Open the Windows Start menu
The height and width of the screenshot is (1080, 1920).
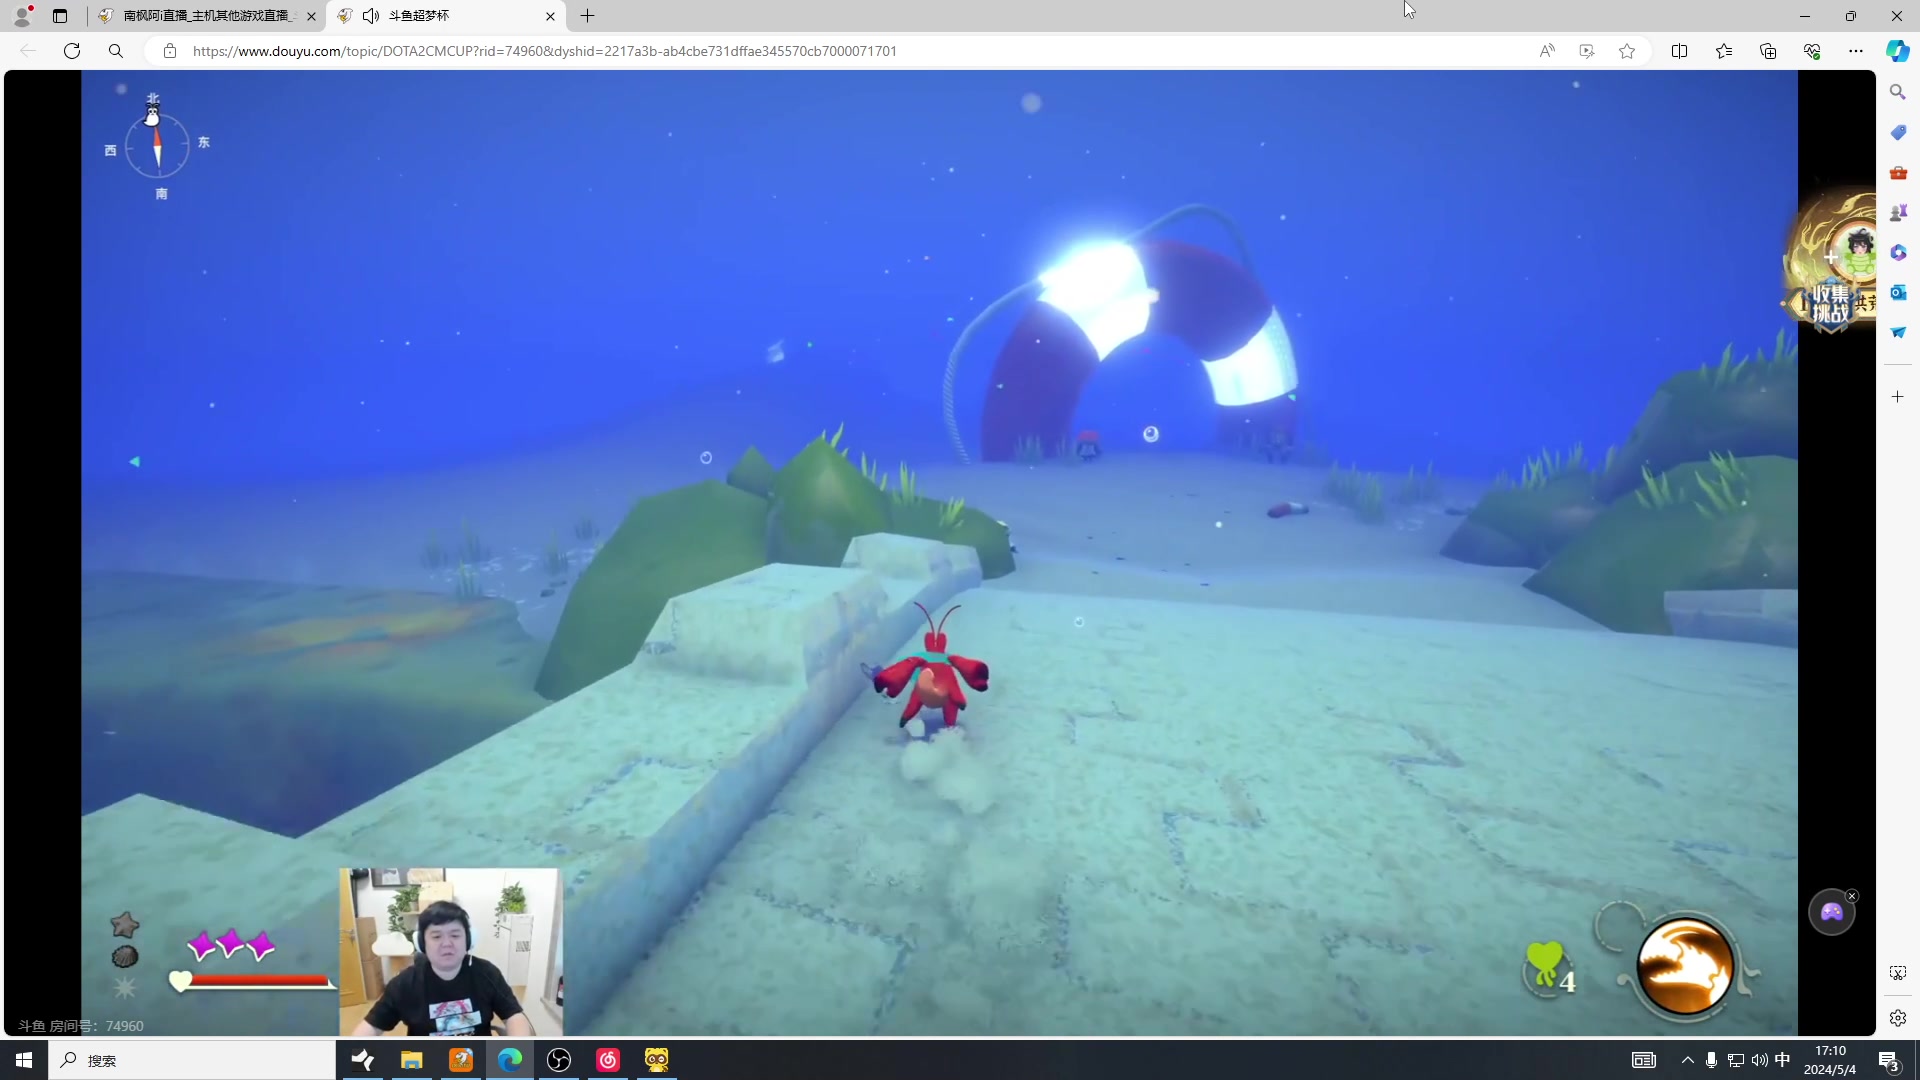pyautogui.click(x=24, y=1060)
